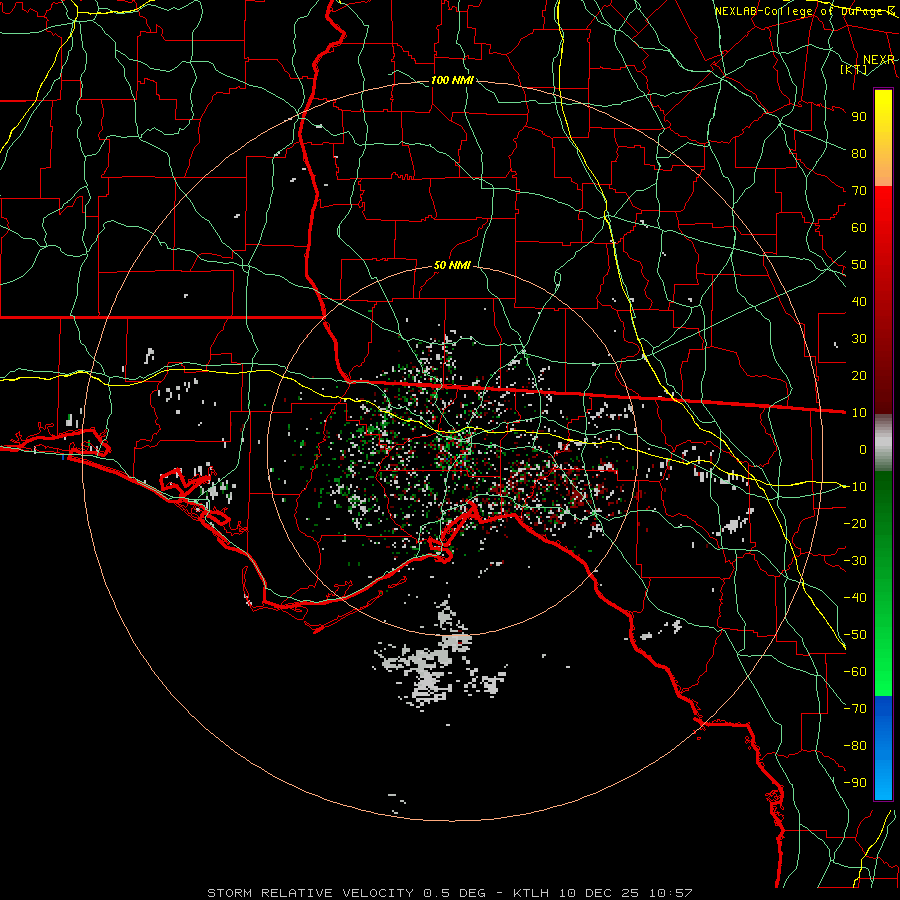Viewport: 900px width, 900px height.
Task: Select the -10 value on velocity scale
Action: point(855,487)
